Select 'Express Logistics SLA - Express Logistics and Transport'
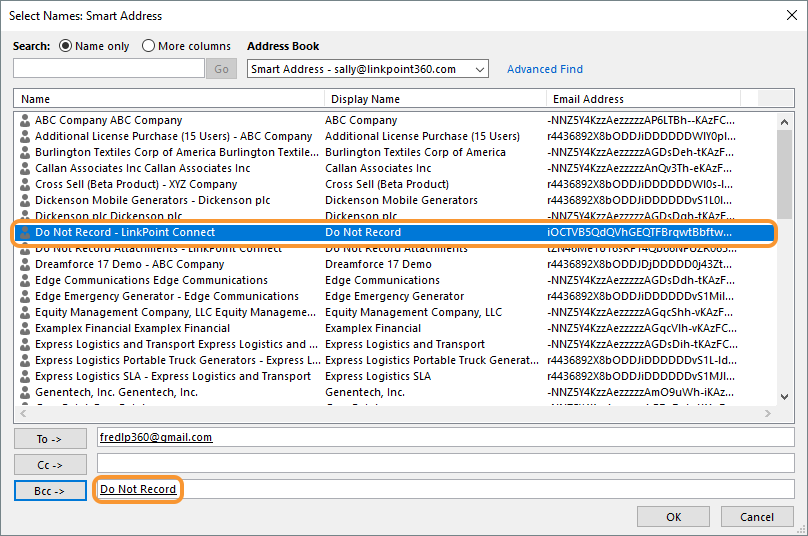Viewport: 808px width, 536px height. pos(173,376)
